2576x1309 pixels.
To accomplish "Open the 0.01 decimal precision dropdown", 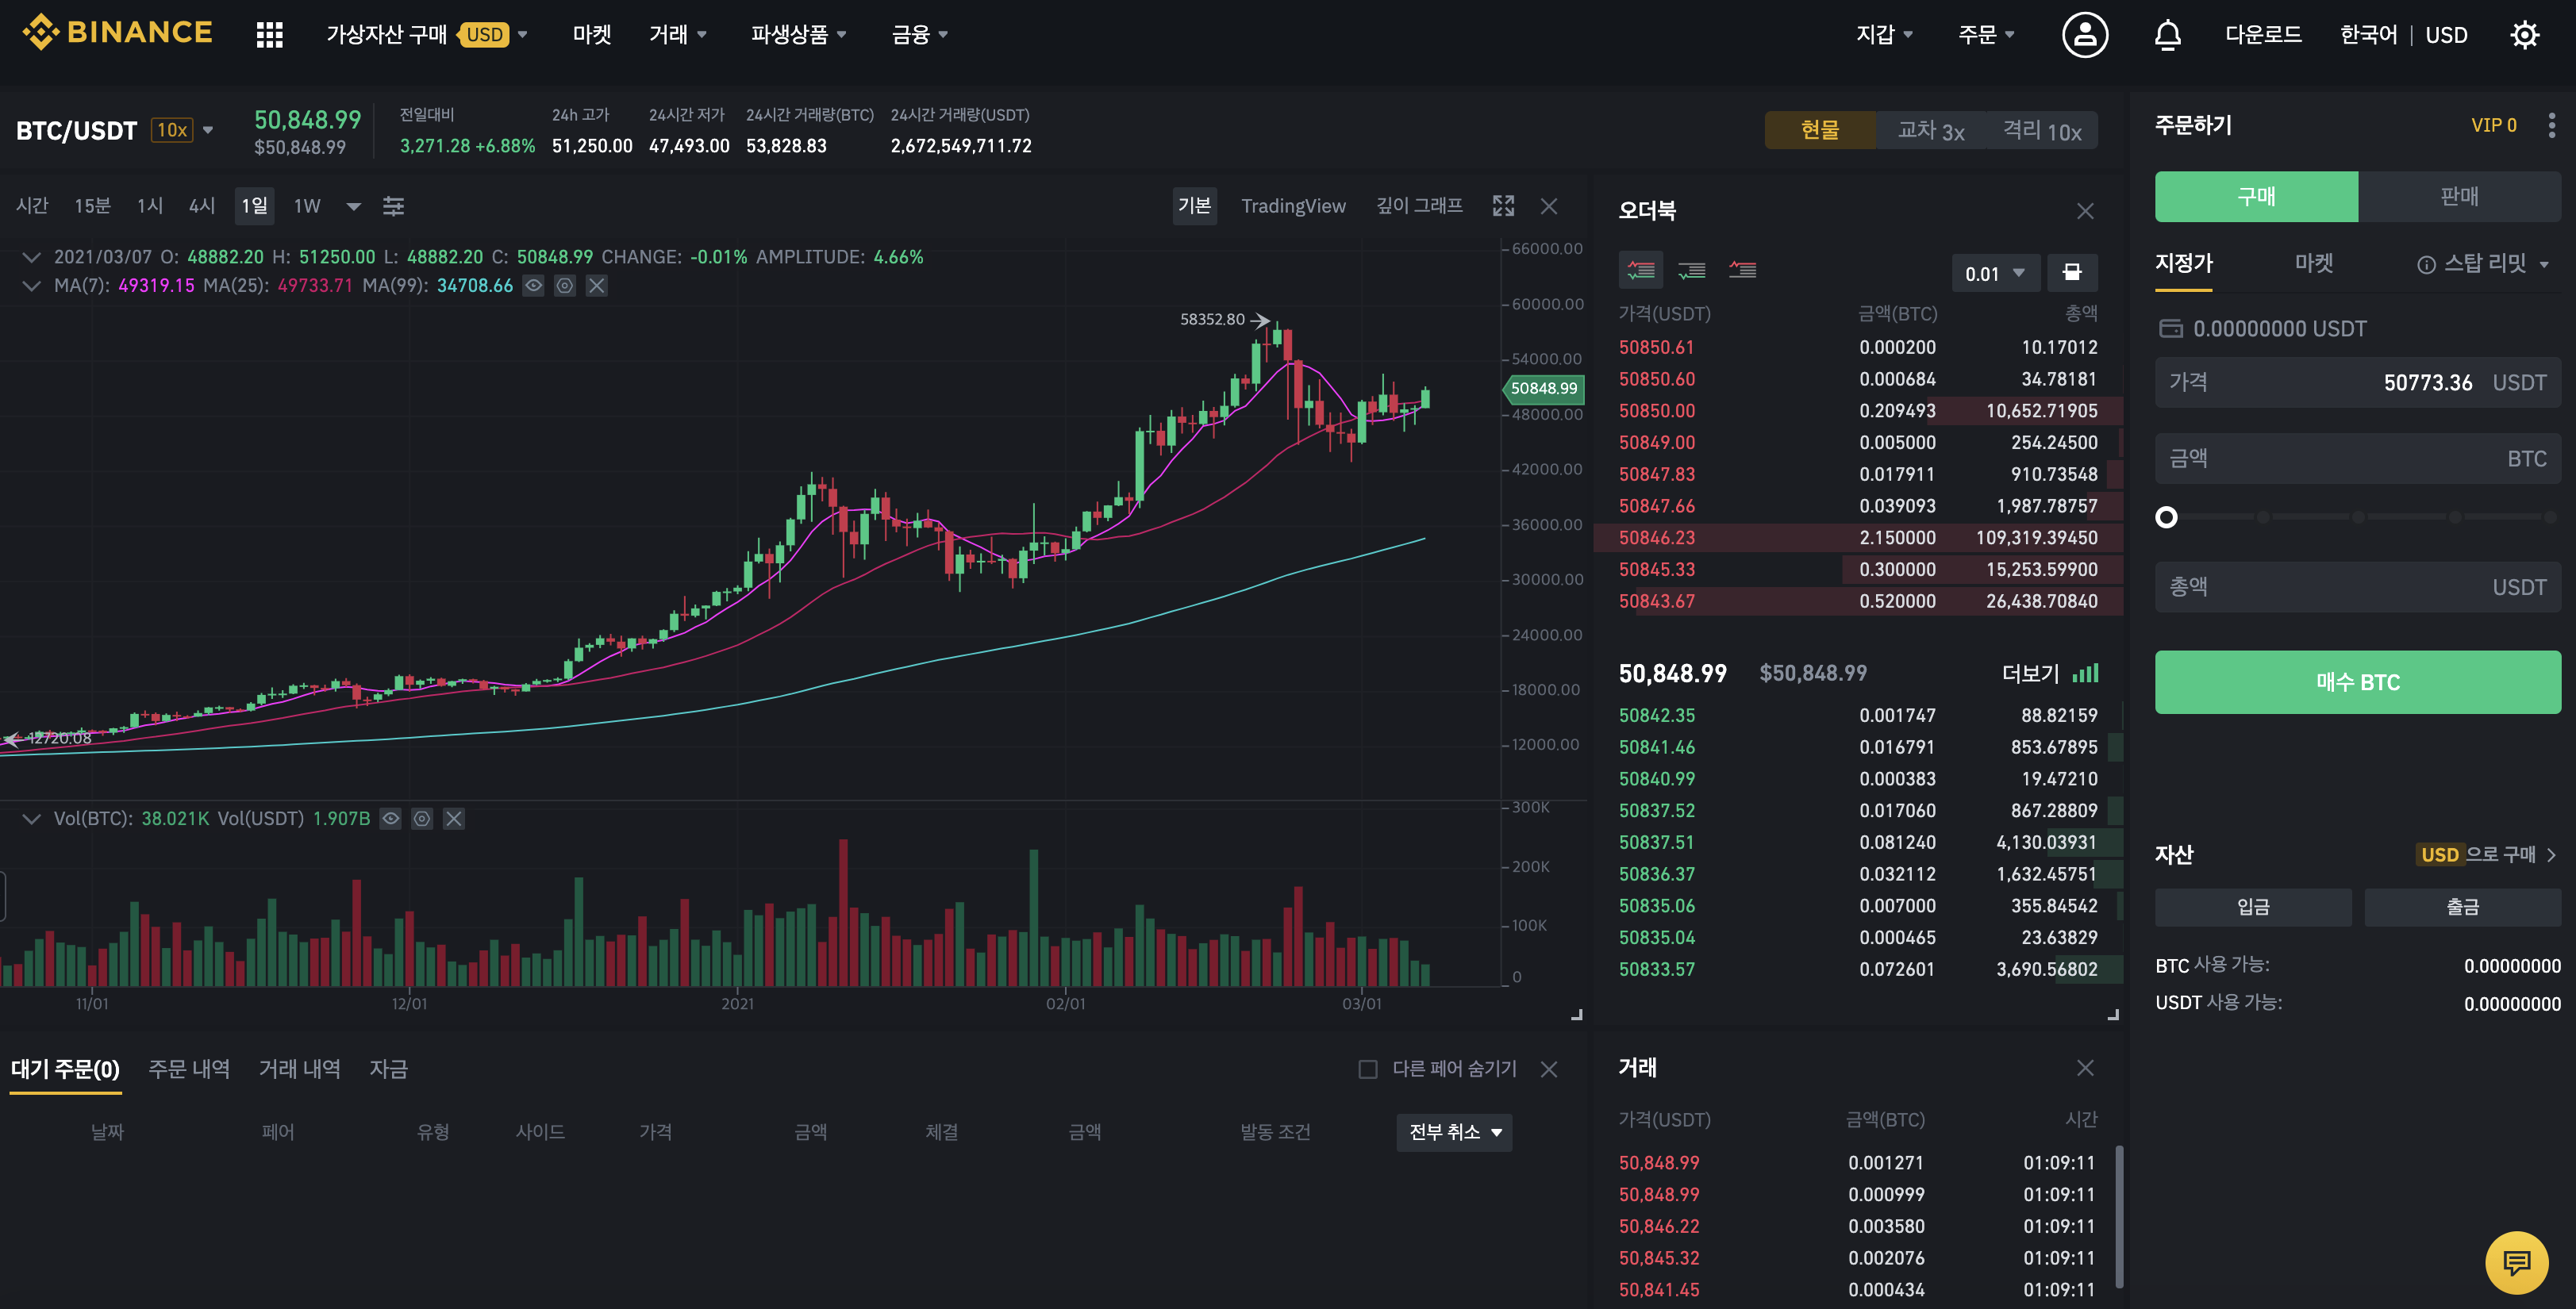I will pos(1994,273).
